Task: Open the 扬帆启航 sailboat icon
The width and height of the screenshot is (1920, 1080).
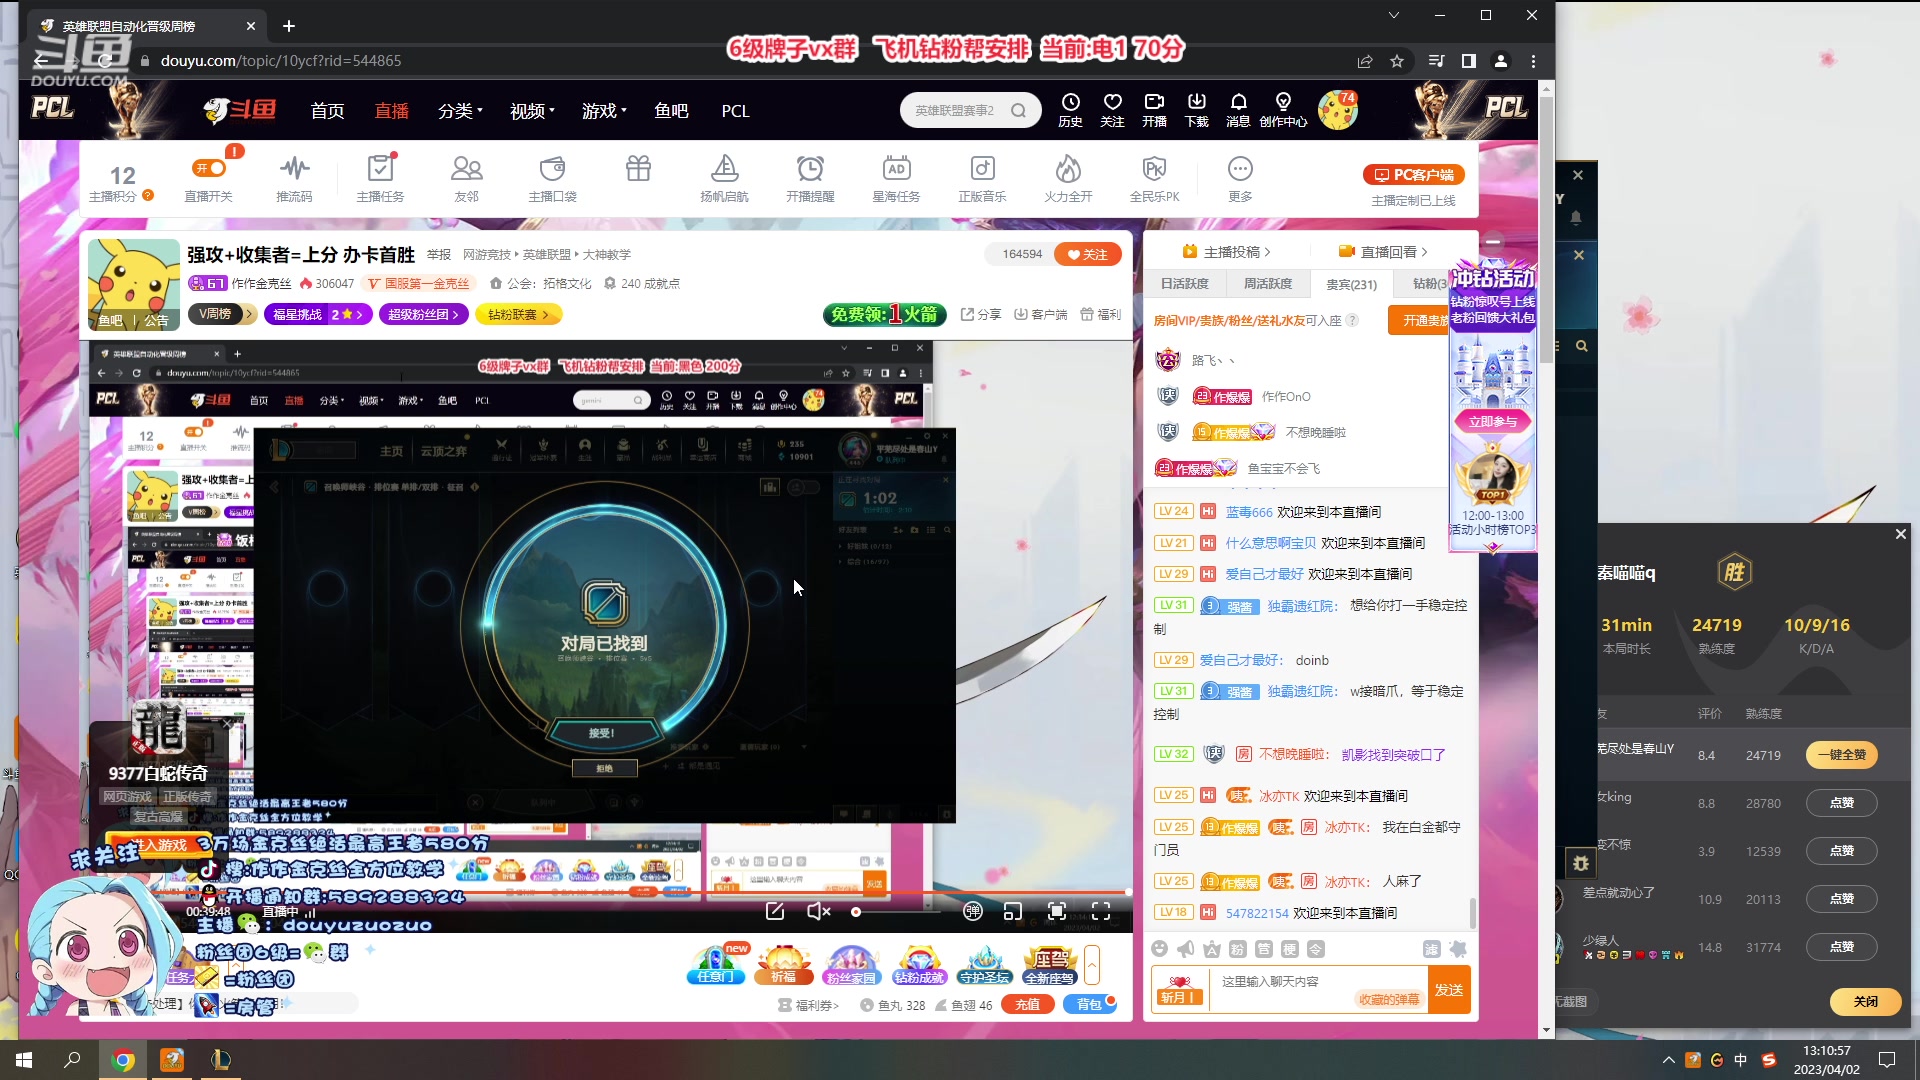Action: pos(724,179)
